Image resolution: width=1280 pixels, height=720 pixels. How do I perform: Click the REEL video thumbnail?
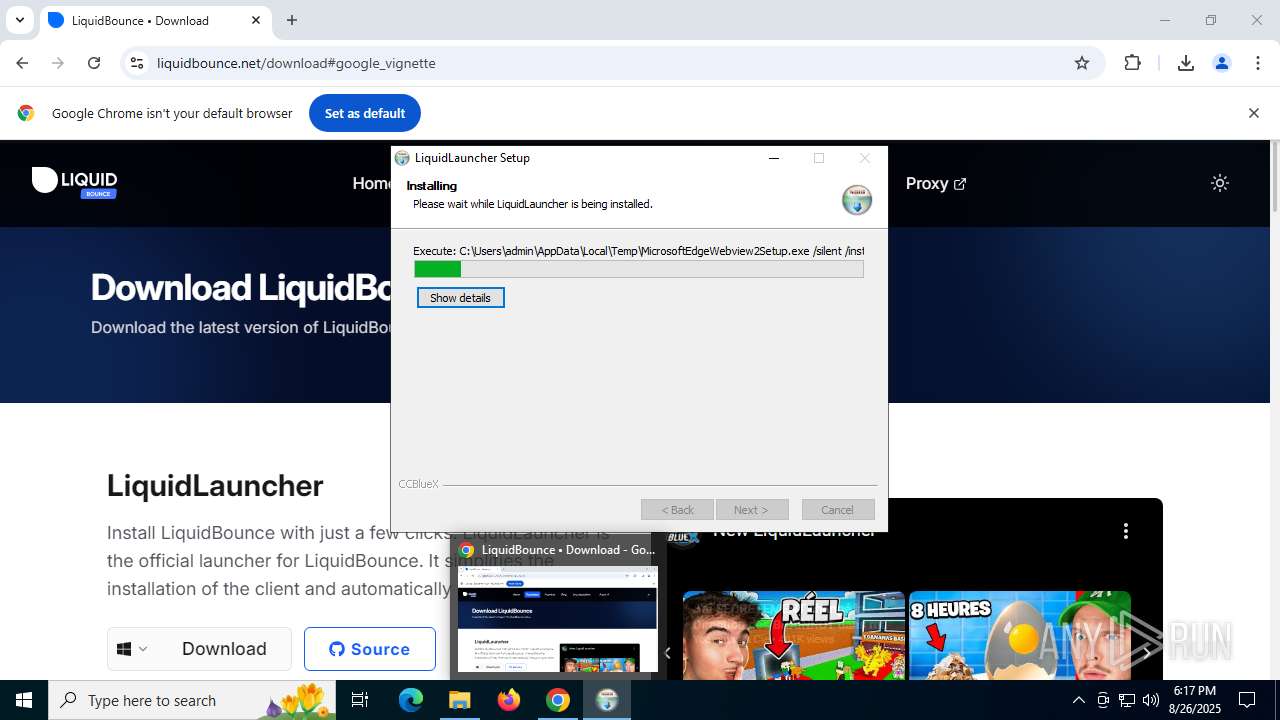(794, 635)
